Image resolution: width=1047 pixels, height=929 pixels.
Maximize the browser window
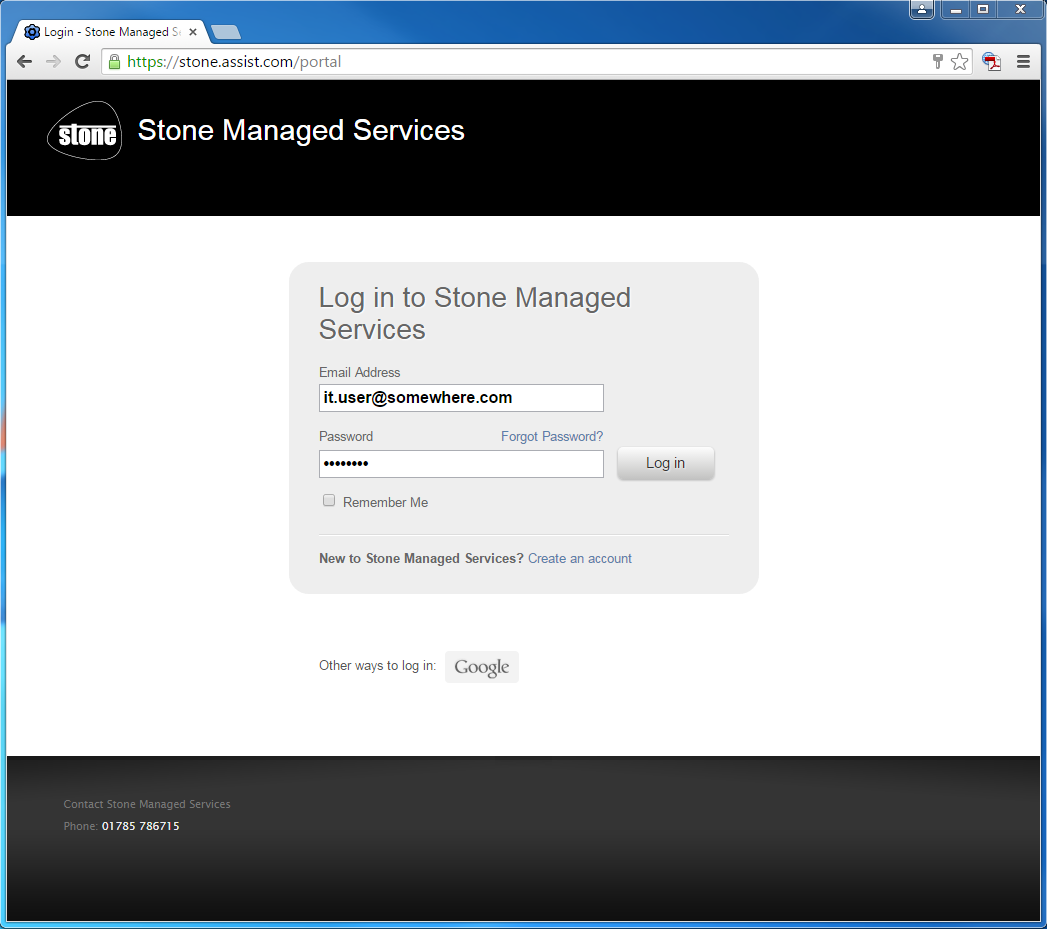pos(983,9)
